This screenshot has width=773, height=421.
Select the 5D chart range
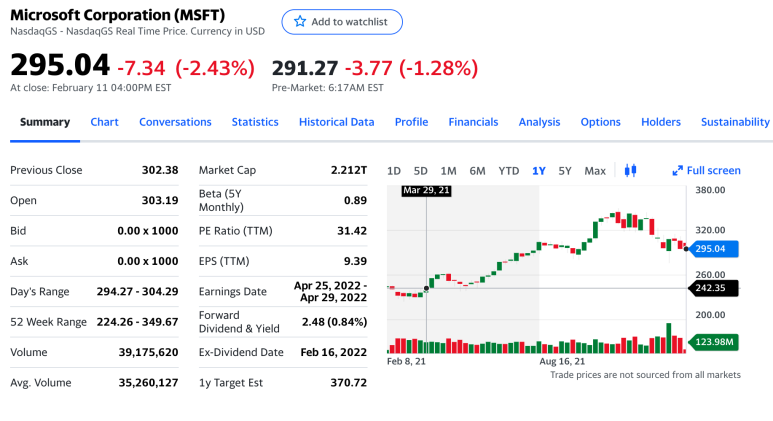421,171
